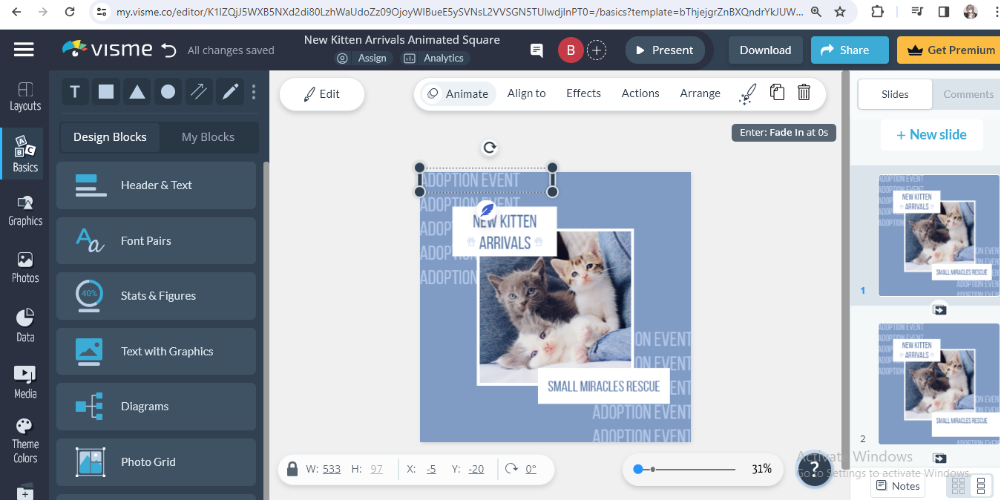Open the Actions menu
Viewport: 1000px width, 500px height.
(x=640, y=93)
